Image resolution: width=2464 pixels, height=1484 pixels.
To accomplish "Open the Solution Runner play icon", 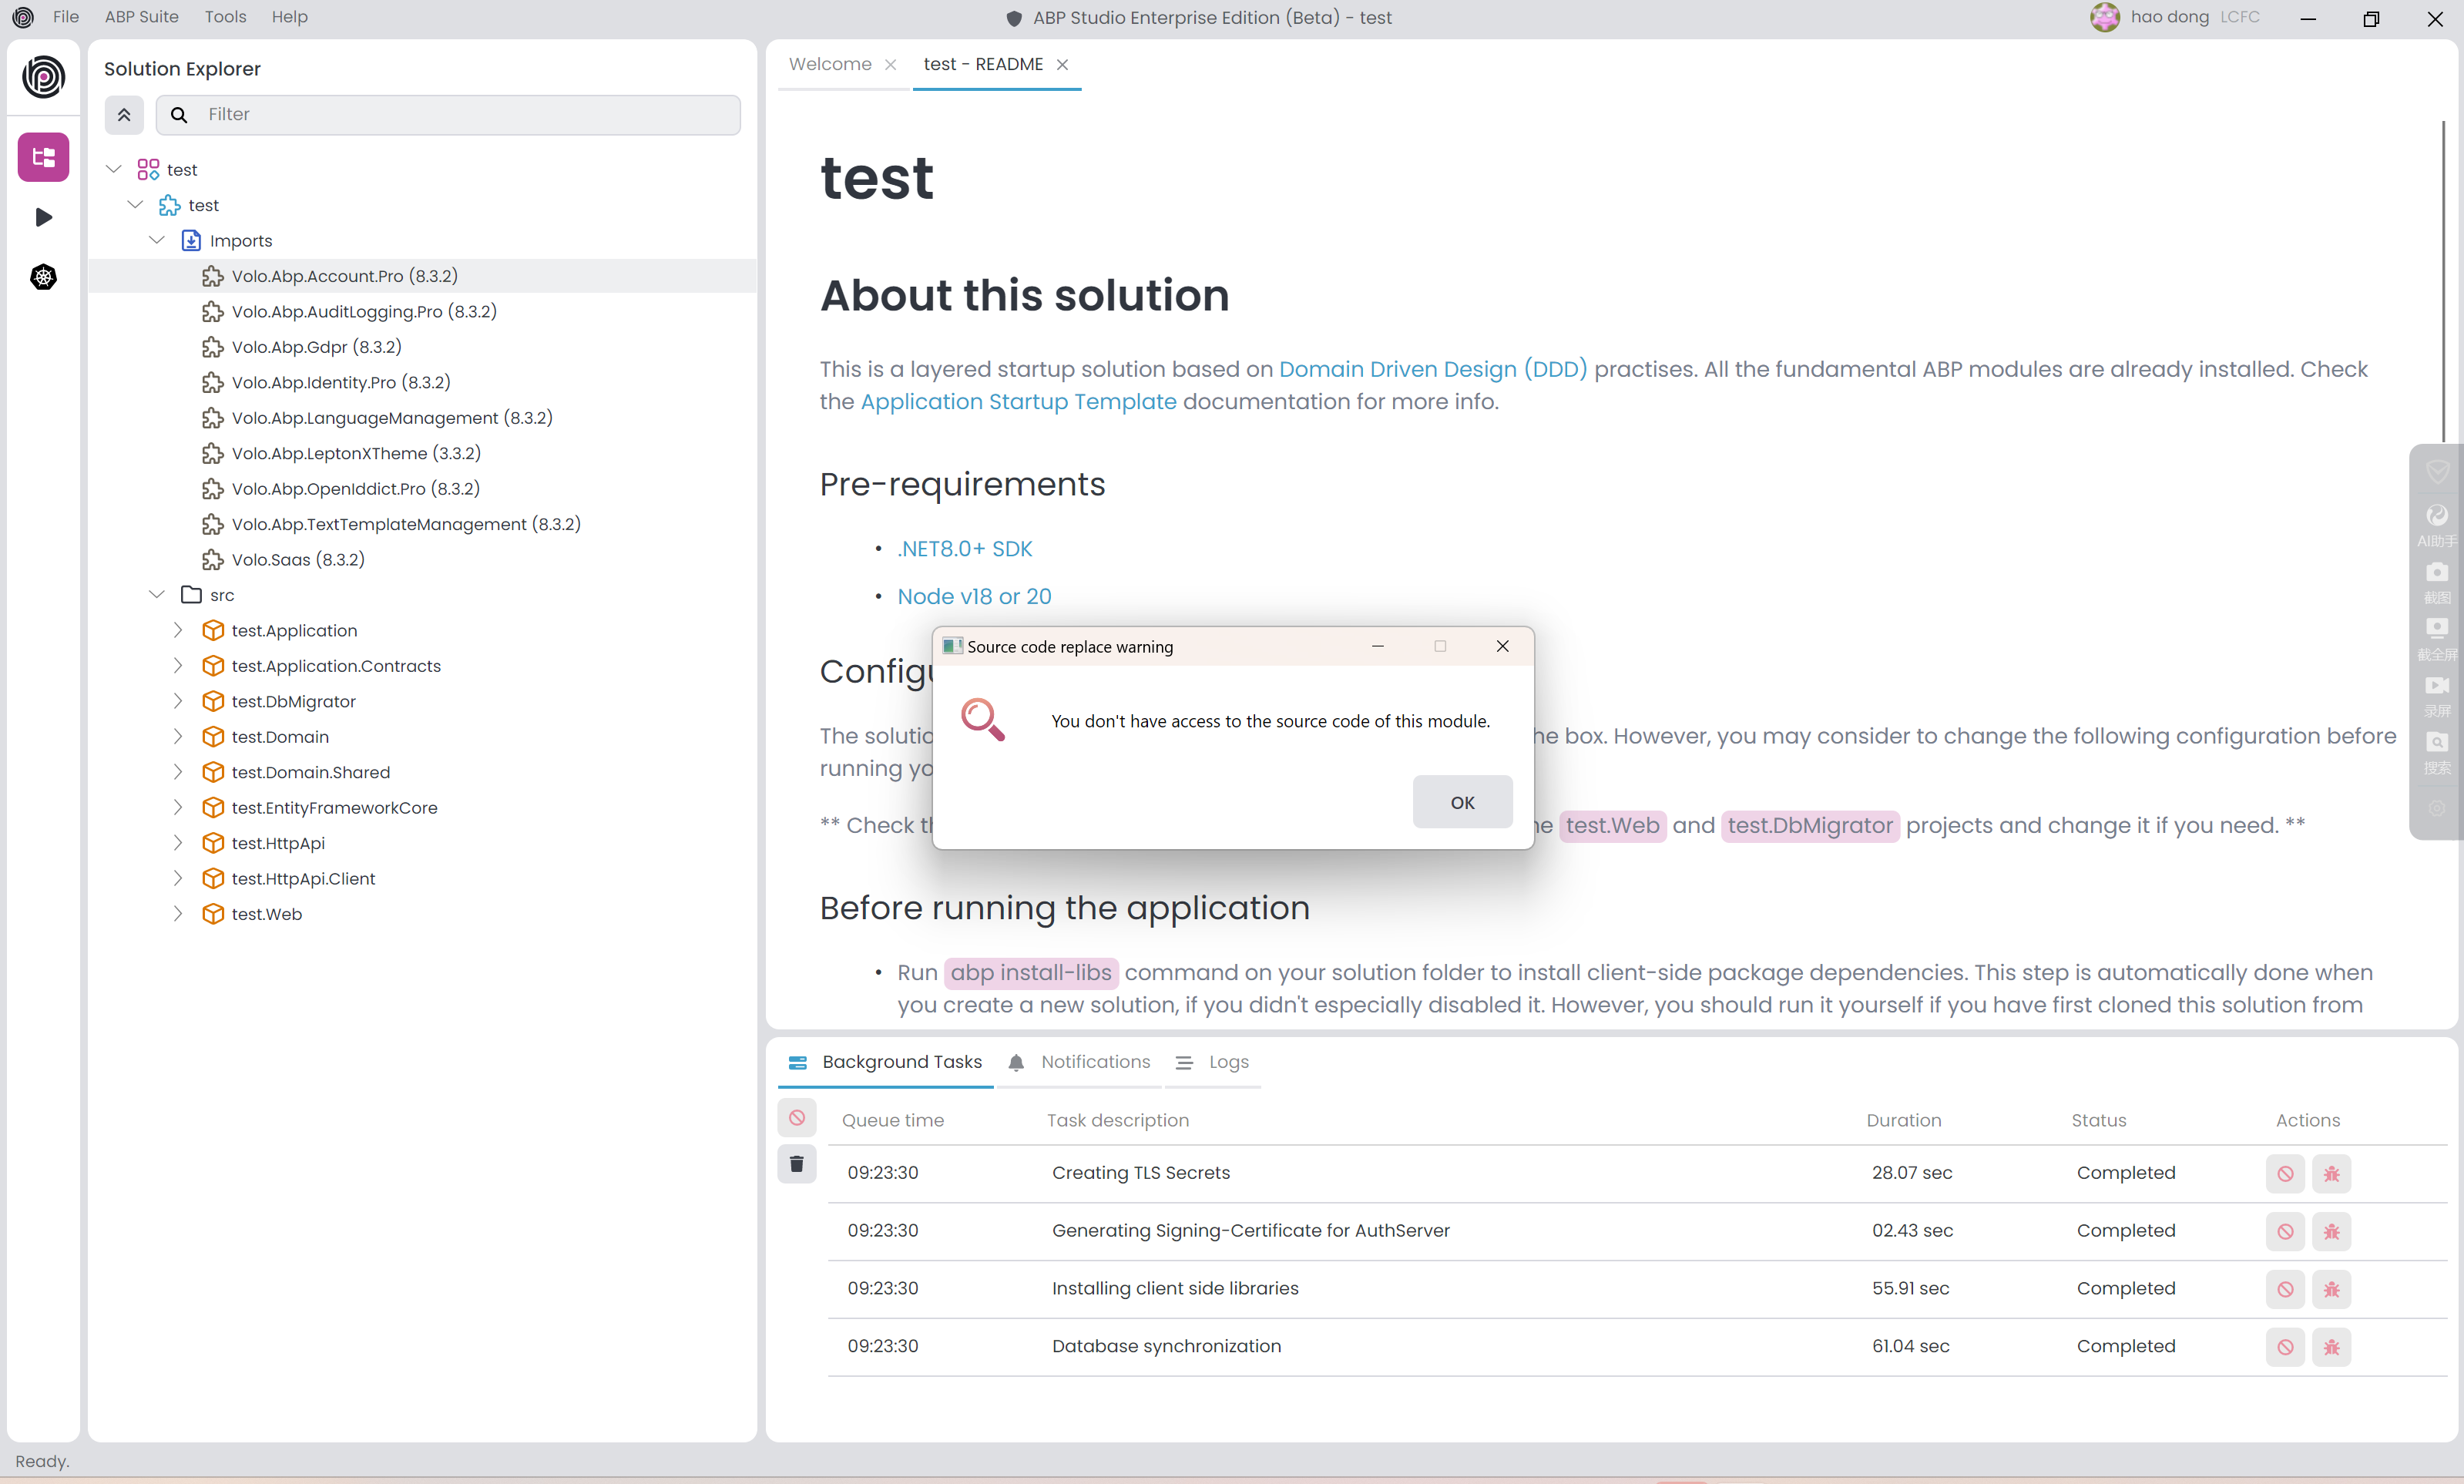I will (x=43, y=217).
